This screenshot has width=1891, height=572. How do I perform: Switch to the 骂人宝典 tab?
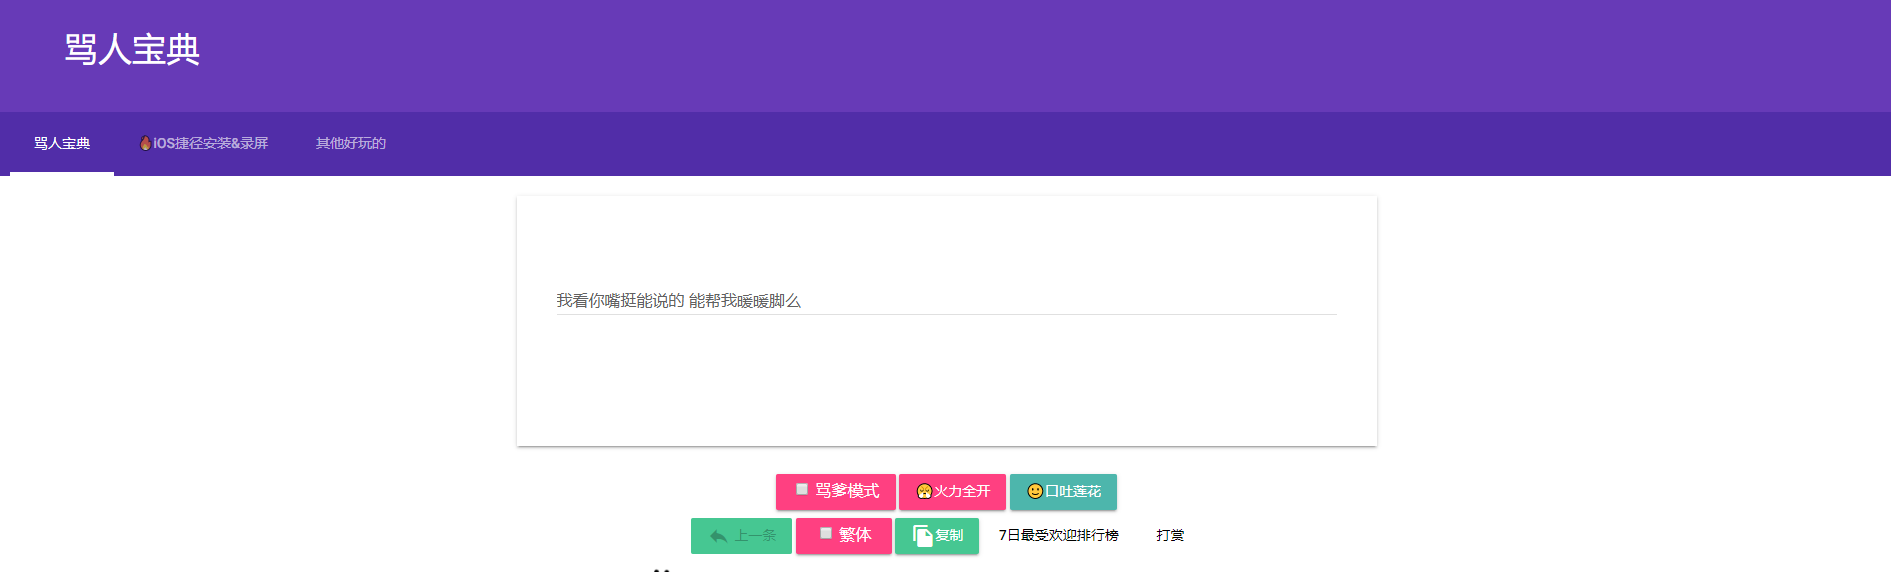62,143
